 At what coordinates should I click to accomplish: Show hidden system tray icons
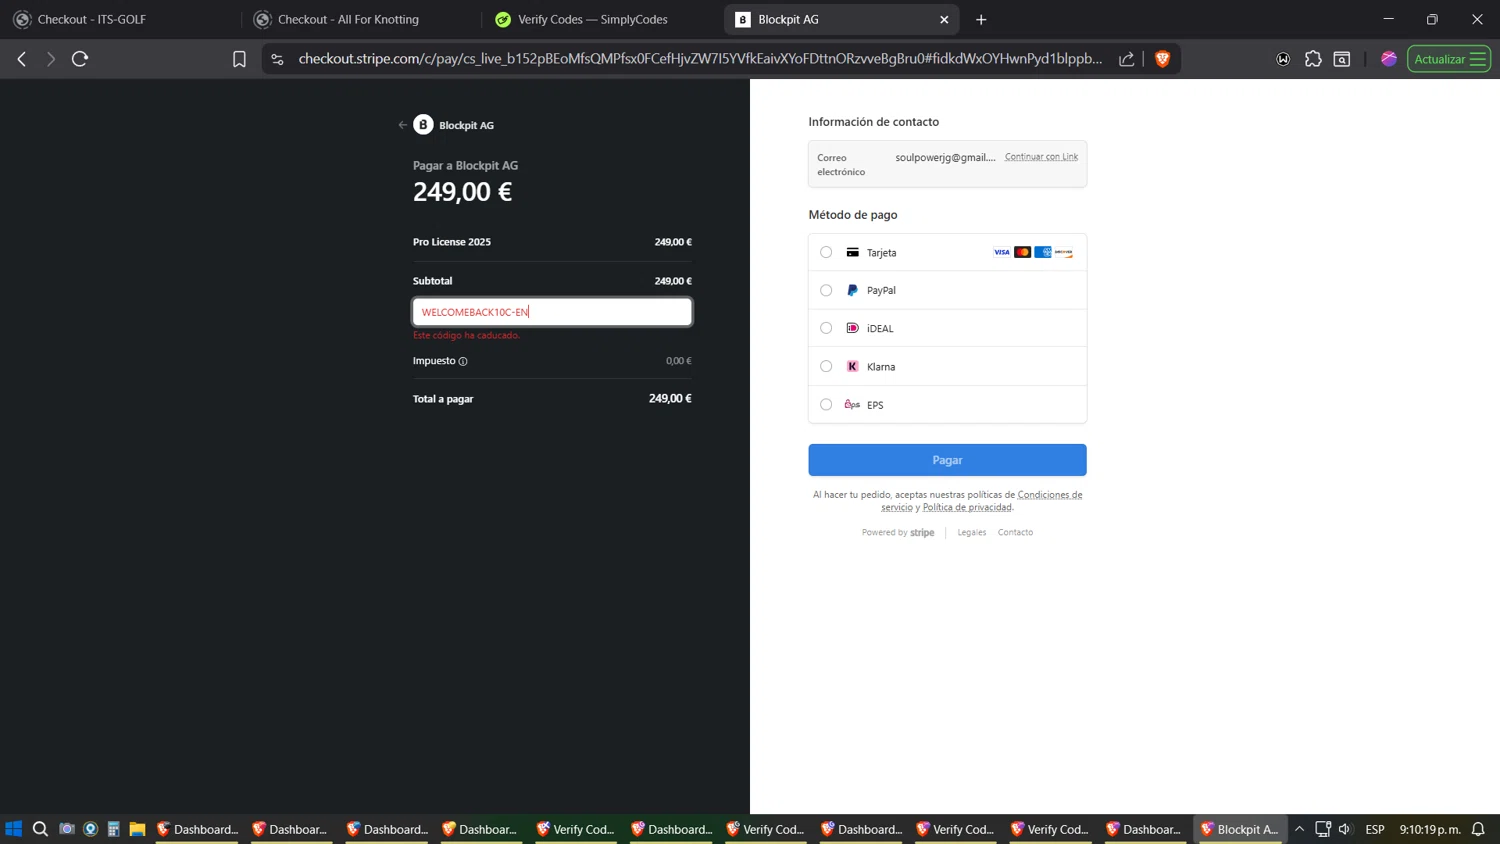[x=1299, y=829]
